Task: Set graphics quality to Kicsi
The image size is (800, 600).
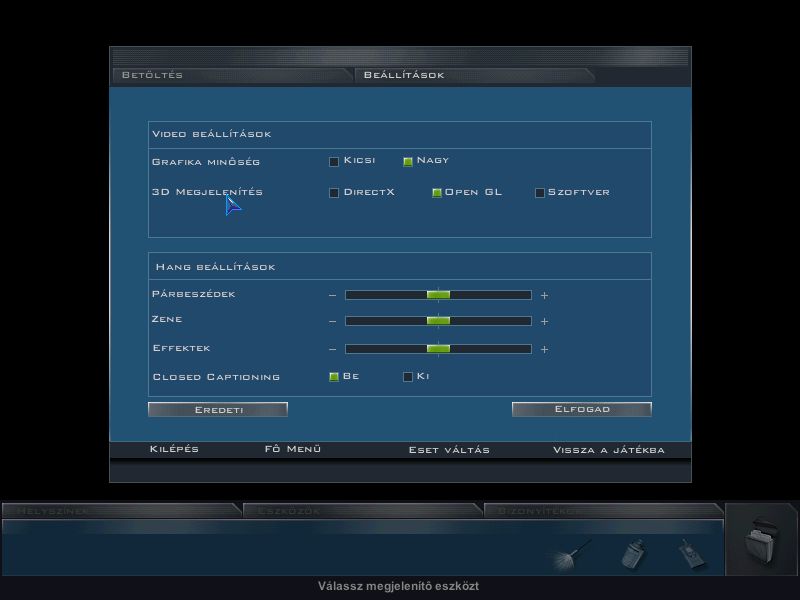Action: [x=334, y=161]
